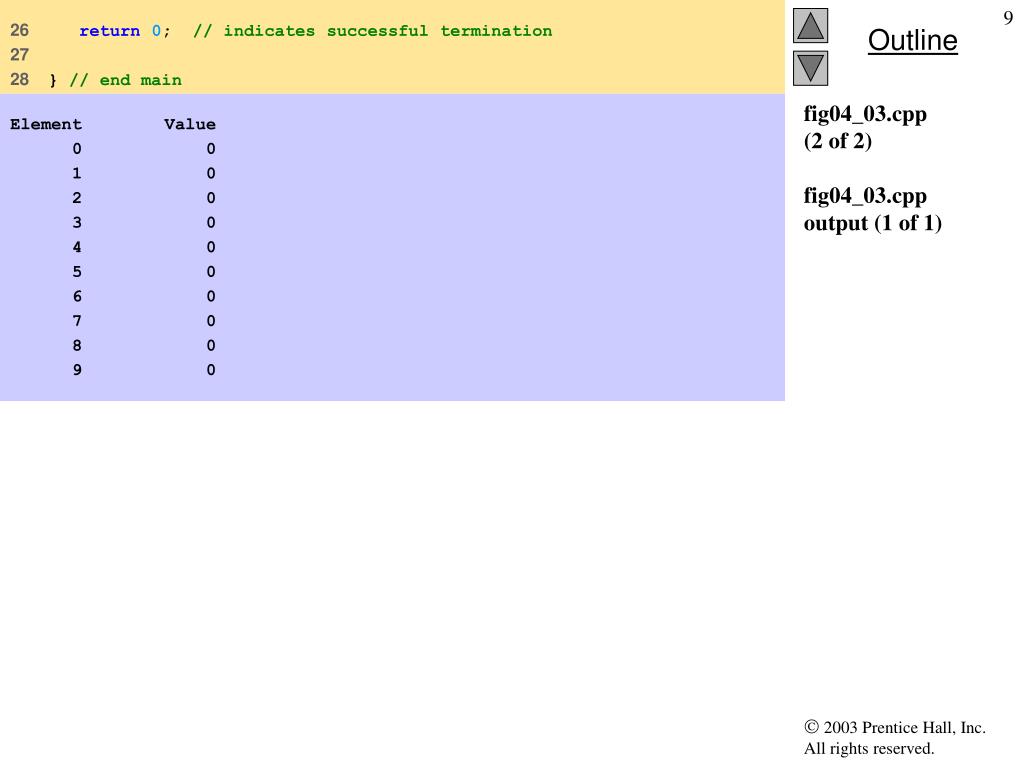Click the up arrow navigation icon
The width and height of the screenshot is (1024, 768).
click(x=810, y=25)
